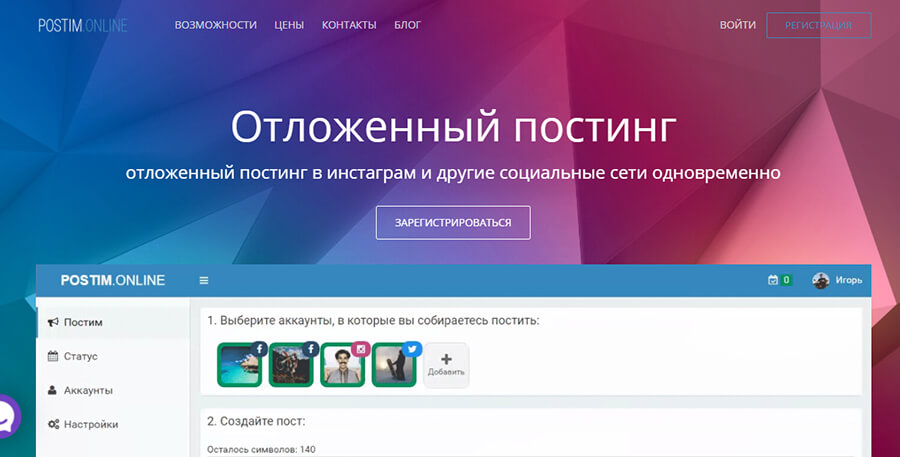Click the '2. Создайте пост:' heading
Viewport: 900px width, 457px height.
256,421
